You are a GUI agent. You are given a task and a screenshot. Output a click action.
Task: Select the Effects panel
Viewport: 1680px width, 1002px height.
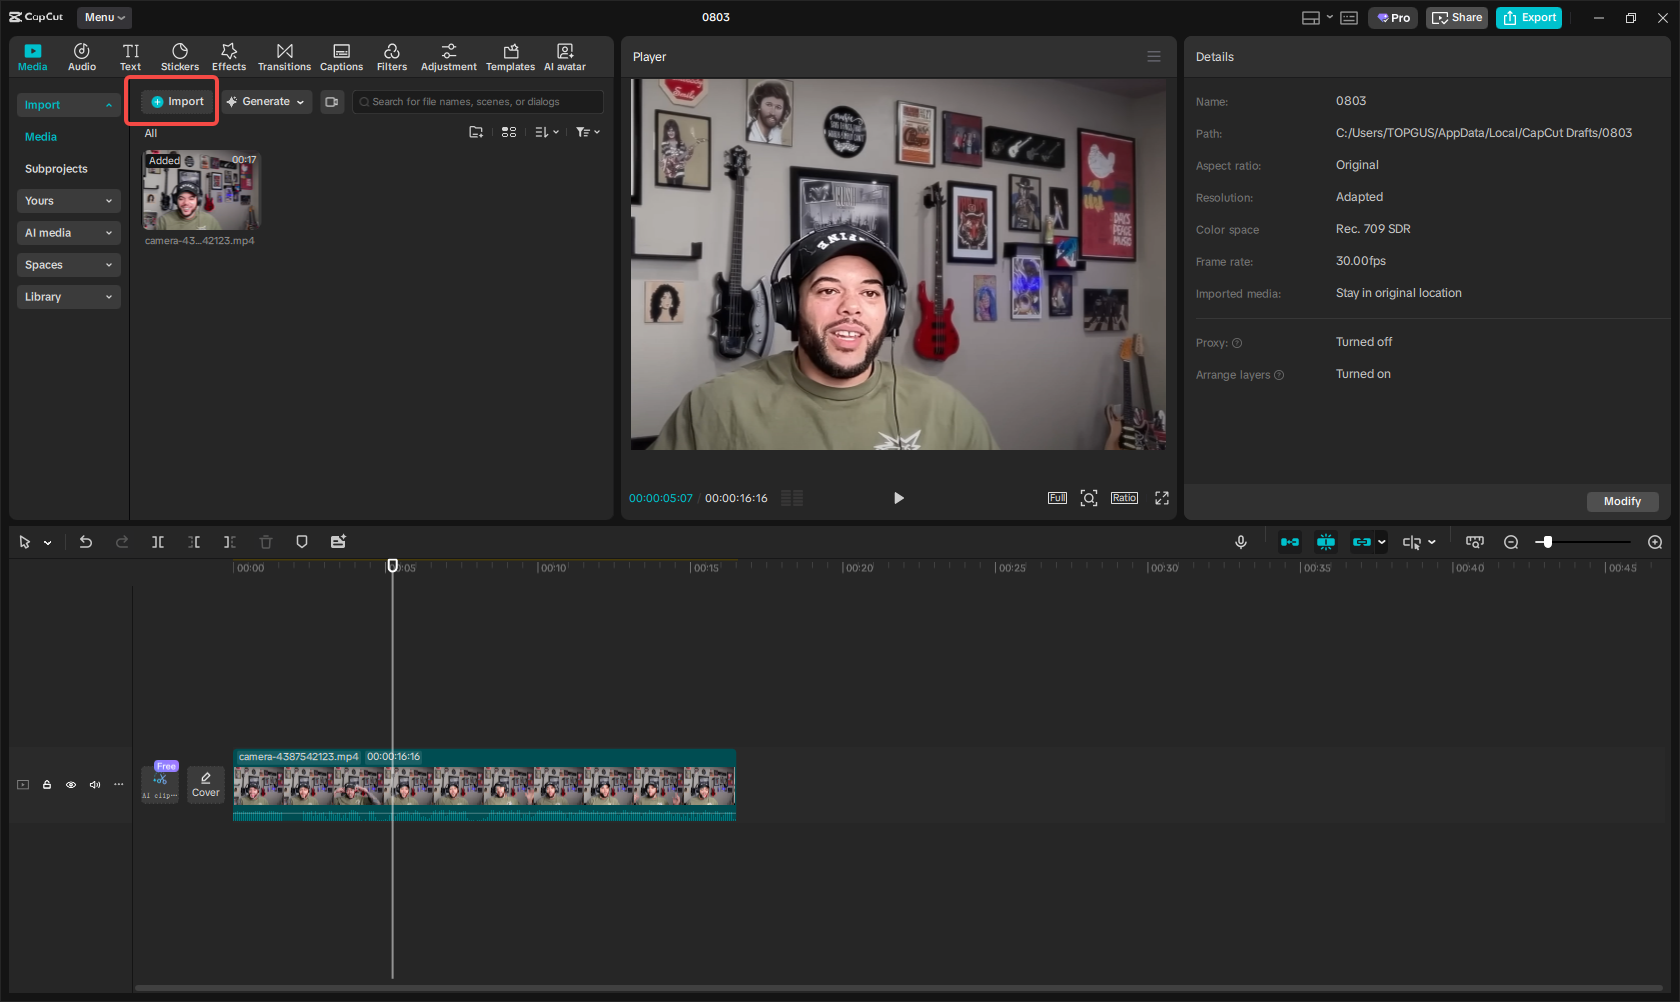click(x=228, y=56)
